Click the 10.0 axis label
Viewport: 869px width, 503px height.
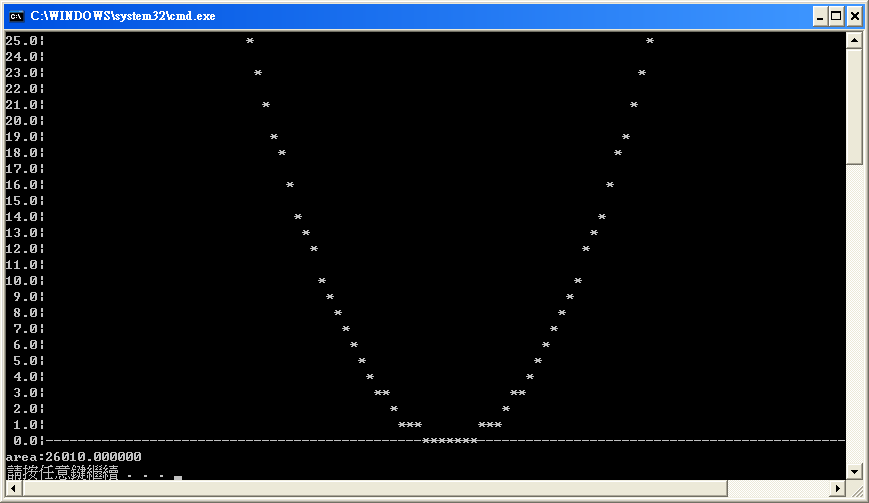22,281
